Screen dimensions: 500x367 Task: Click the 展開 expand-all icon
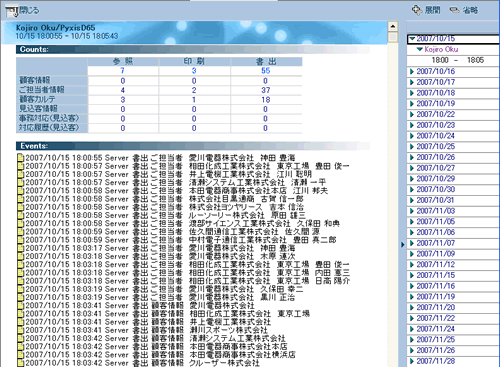(417, 10)
